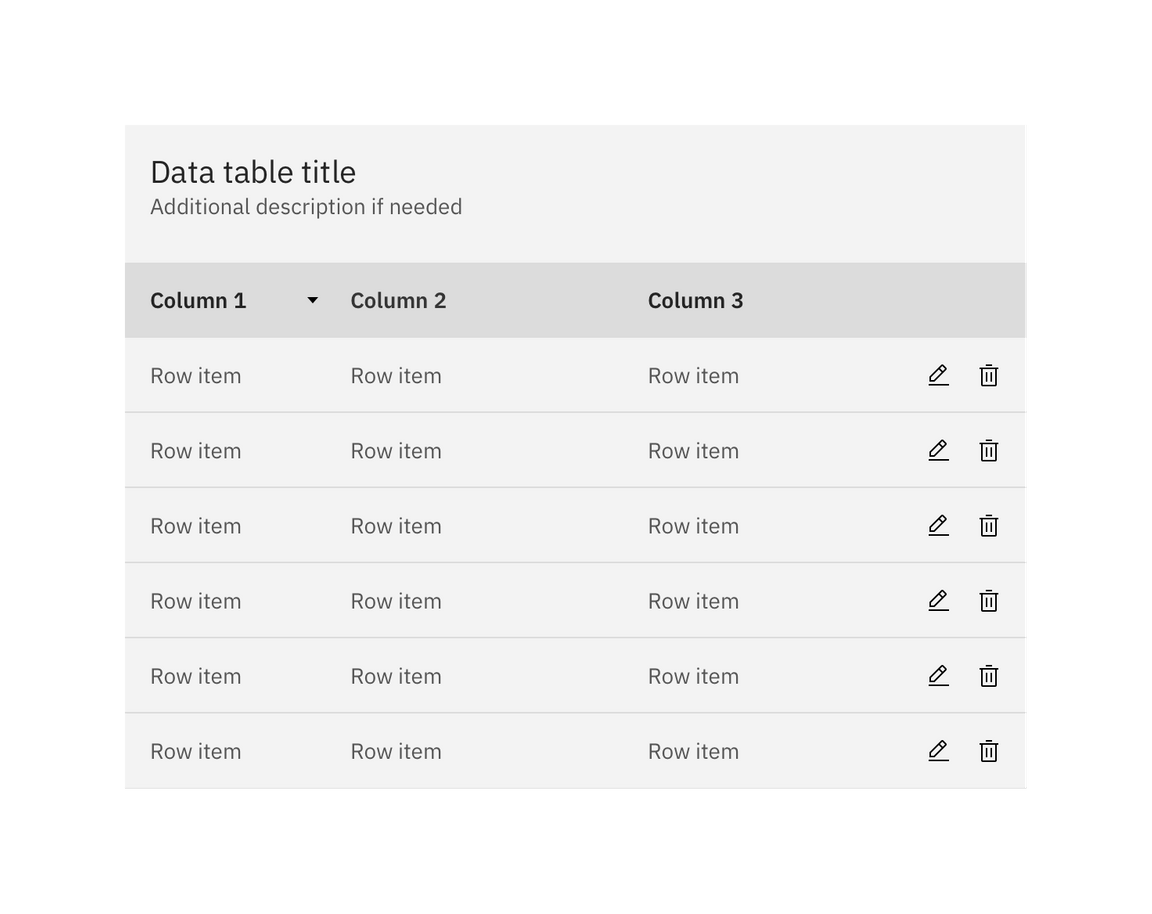This screenshot has height=914, width=1152.
Task: Select the edit pencil on the fourth row
Action: click(x=938, y=600)
